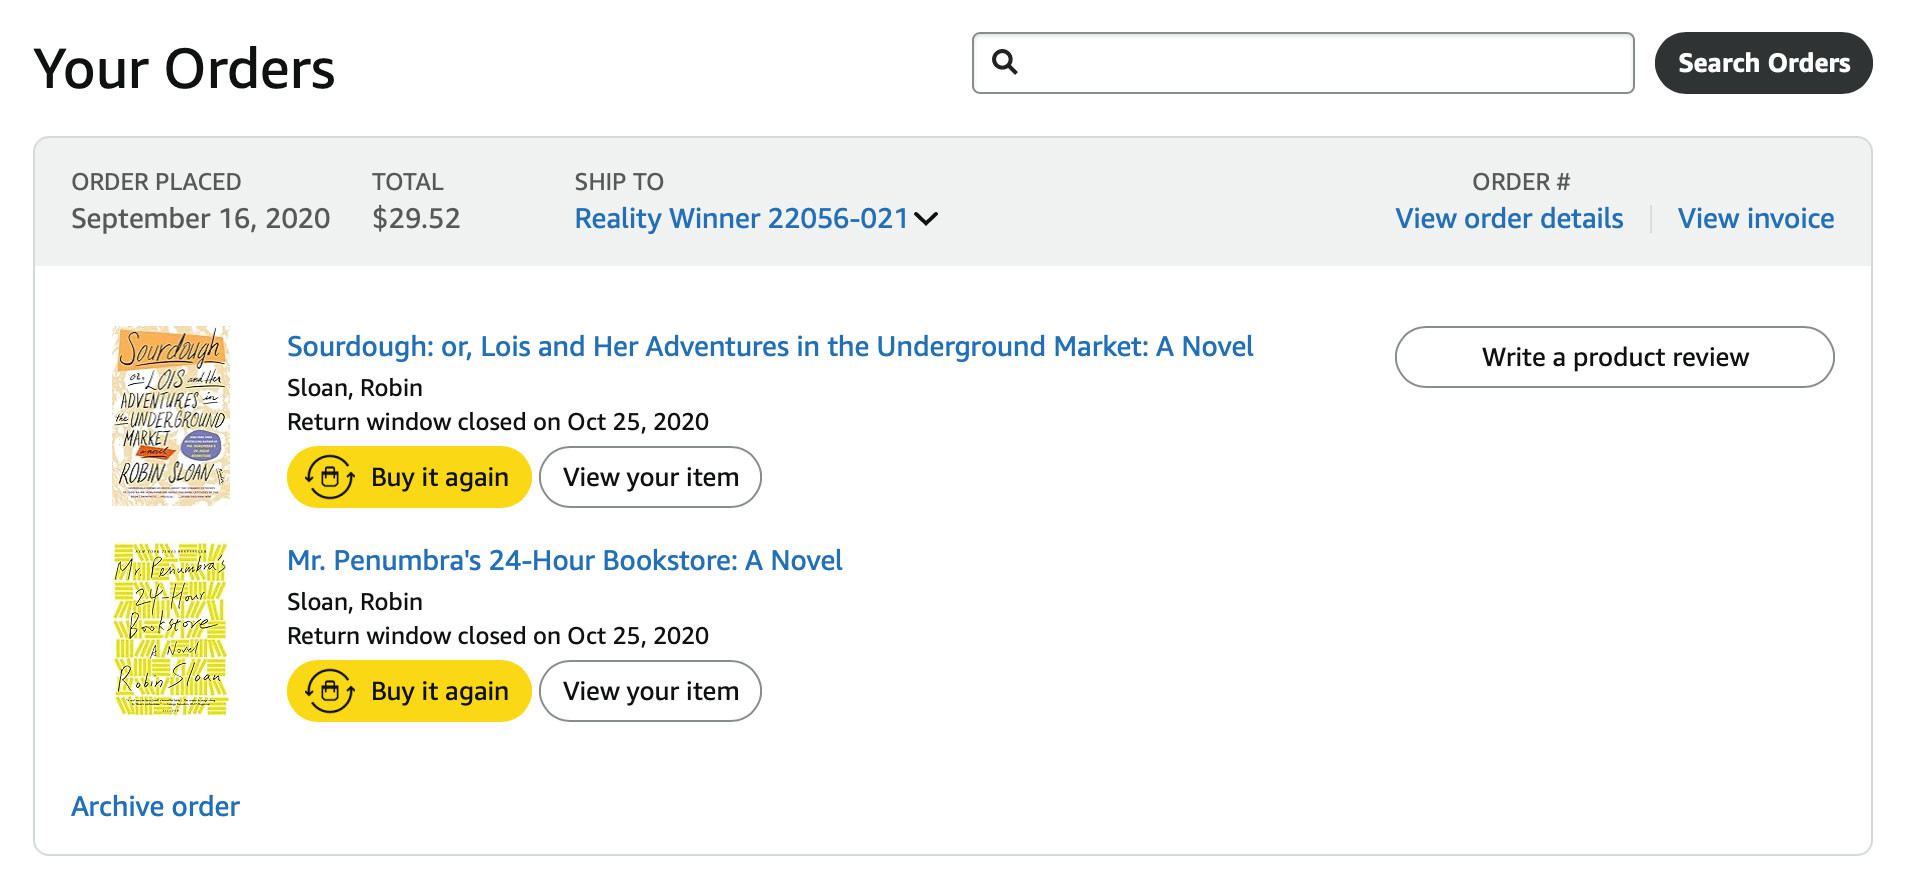Click the author link Sloan, Robin
The height and width of the screenshot is (888, 1910).
click(354, 388)
